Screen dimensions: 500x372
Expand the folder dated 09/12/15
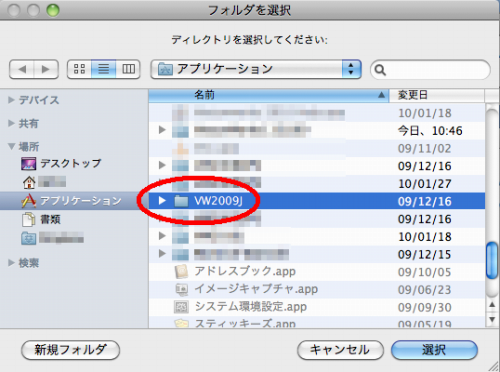tap(162, 254)
